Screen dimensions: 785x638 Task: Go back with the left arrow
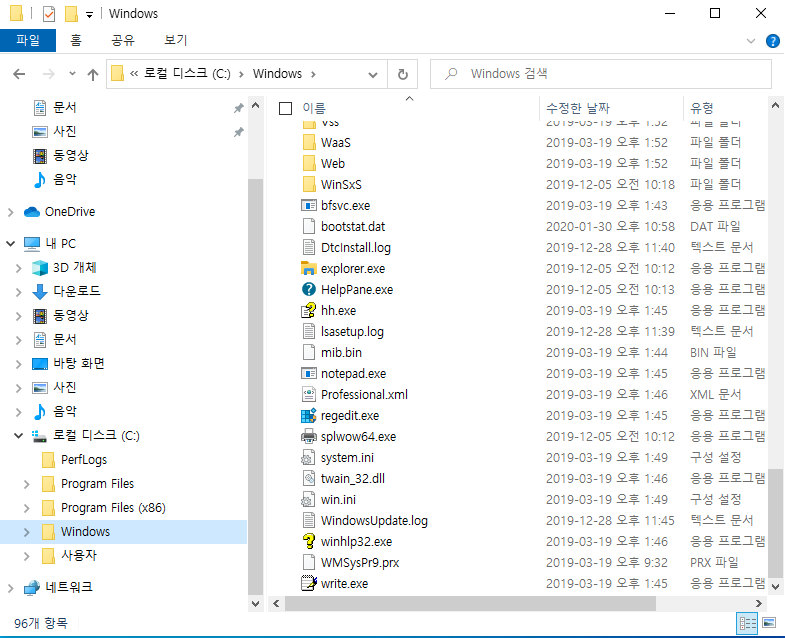(x=19, y=75)
